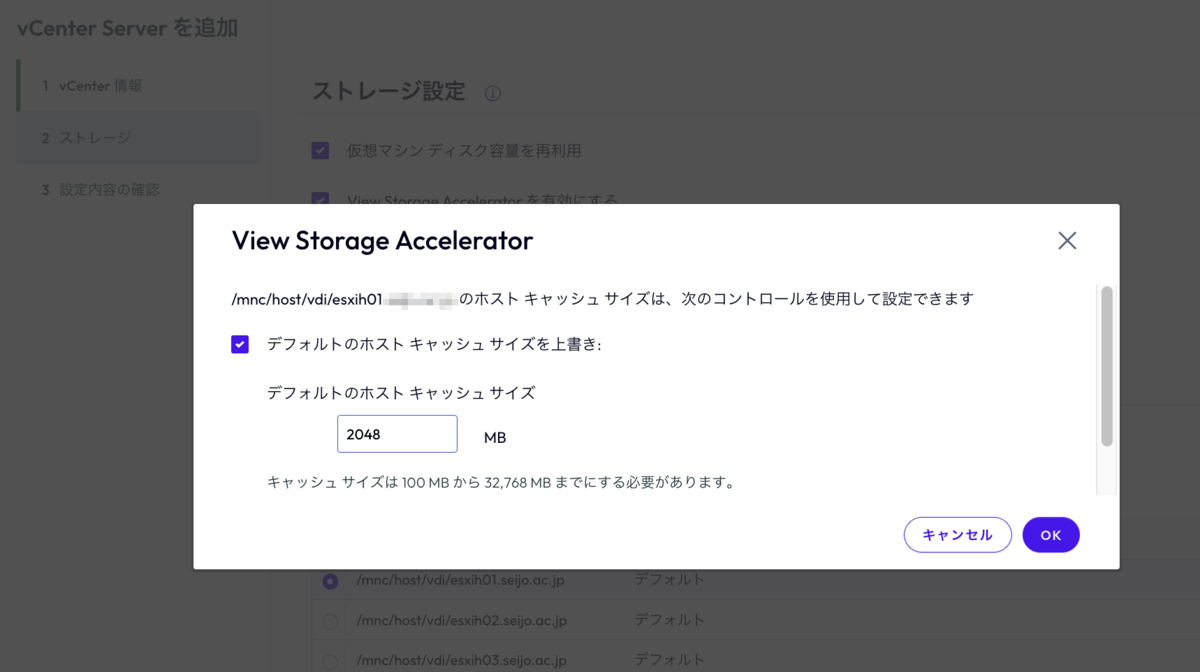1200x672 pixels.
Task: Click the キャッシュ サイズは 100 MB から 32,768 MB text
Action: pyautogui.click(x=501, y=483)
